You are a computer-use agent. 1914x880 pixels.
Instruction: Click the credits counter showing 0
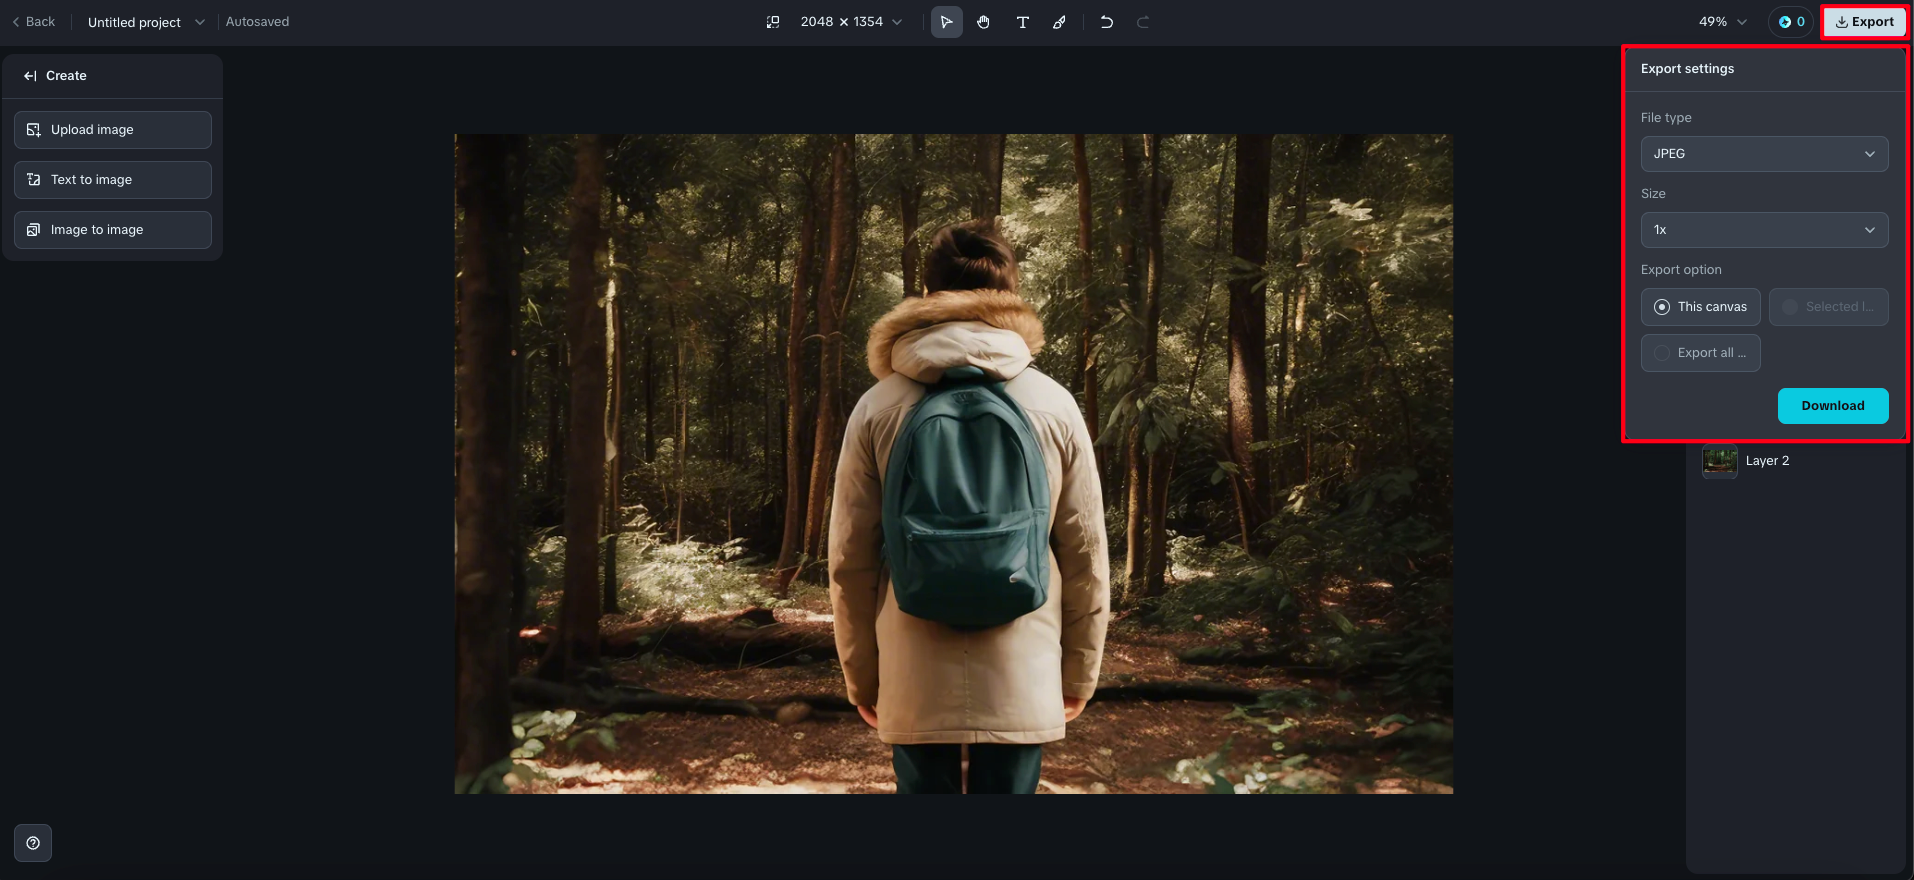pos(1791,22)
